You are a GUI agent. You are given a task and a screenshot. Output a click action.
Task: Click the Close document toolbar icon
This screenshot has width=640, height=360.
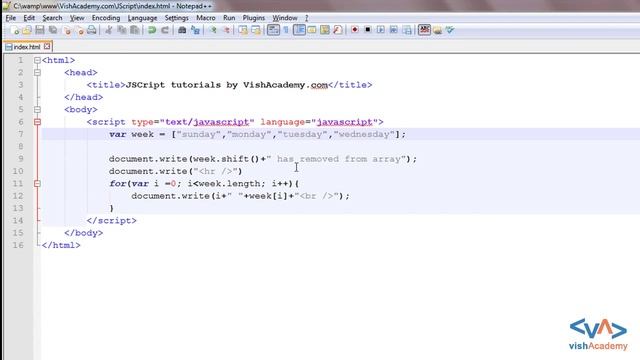tap(67, 30)
